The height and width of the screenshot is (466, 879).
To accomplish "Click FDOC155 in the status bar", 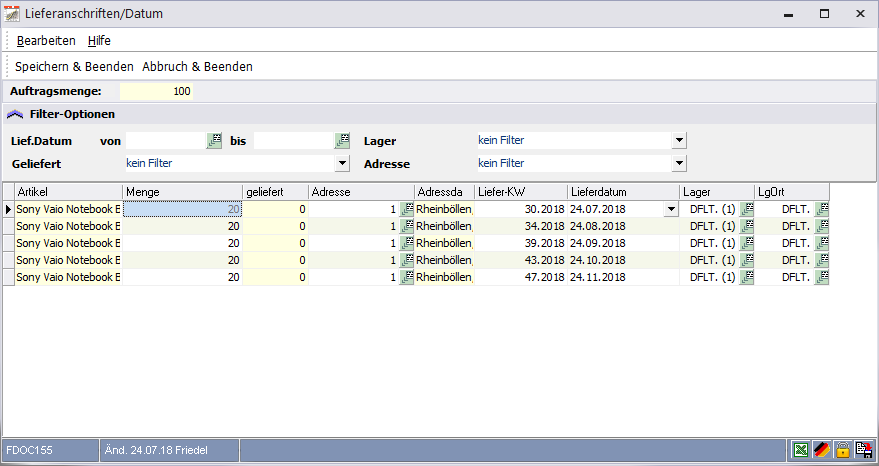I will pos(50,450).
